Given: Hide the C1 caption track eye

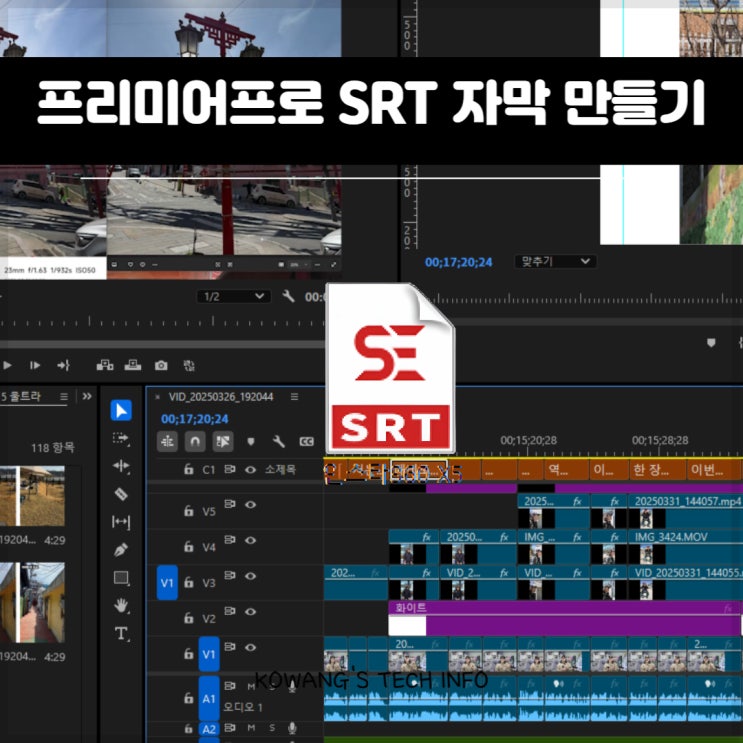Looking at the screenshot, I should [x=251, y=470].
